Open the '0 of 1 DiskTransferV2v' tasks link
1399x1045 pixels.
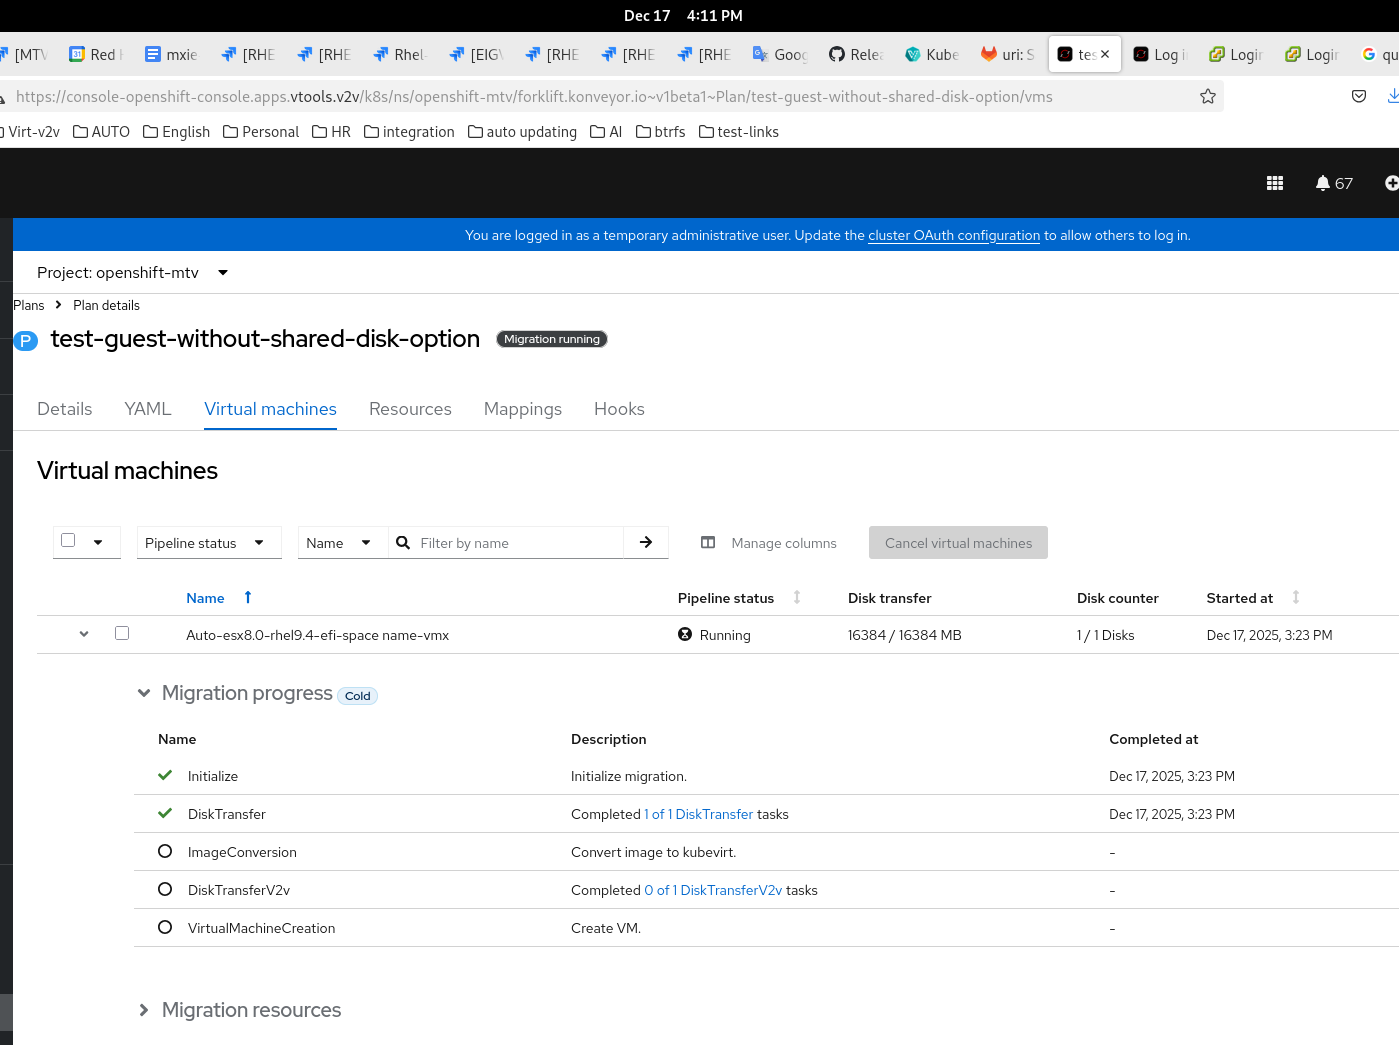(x=713, y=890)
